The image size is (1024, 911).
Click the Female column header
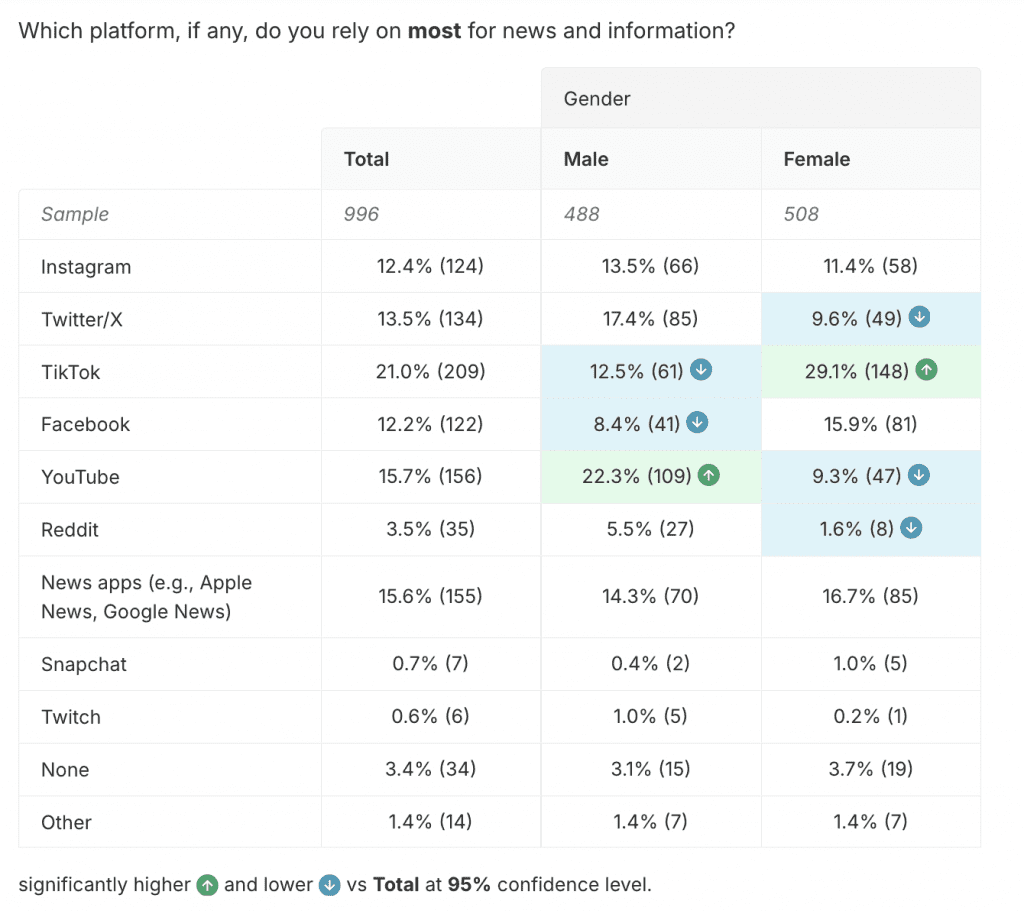coord(817,159)
